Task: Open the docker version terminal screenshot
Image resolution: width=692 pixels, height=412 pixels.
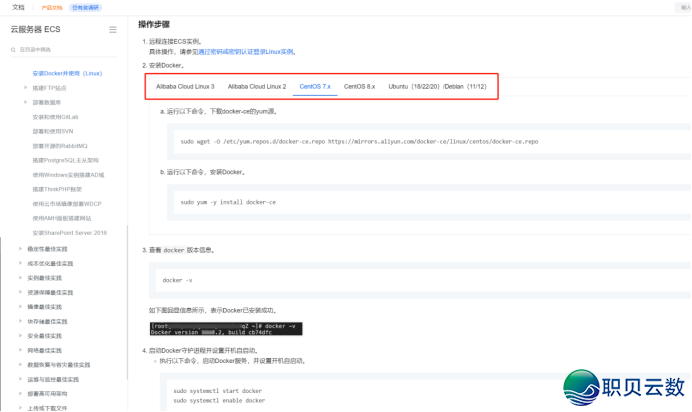Action: 226,329
